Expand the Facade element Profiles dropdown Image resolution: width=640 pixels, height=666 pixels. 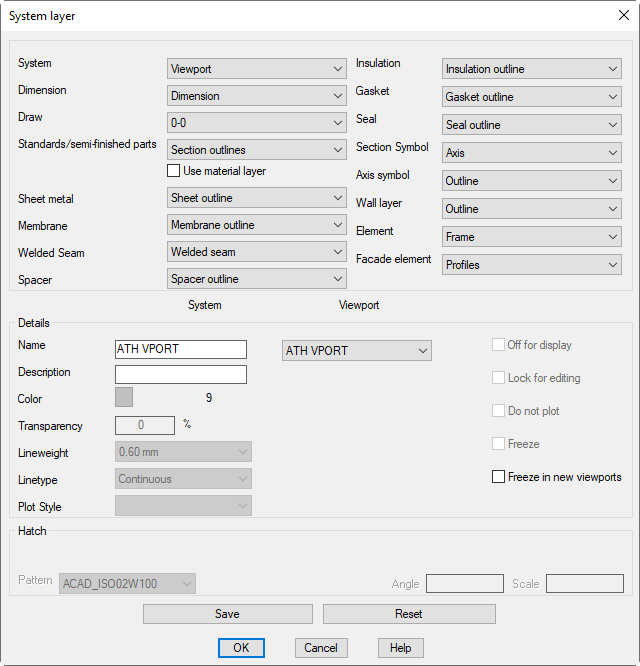pyautogui.click(x=531, y=265)
